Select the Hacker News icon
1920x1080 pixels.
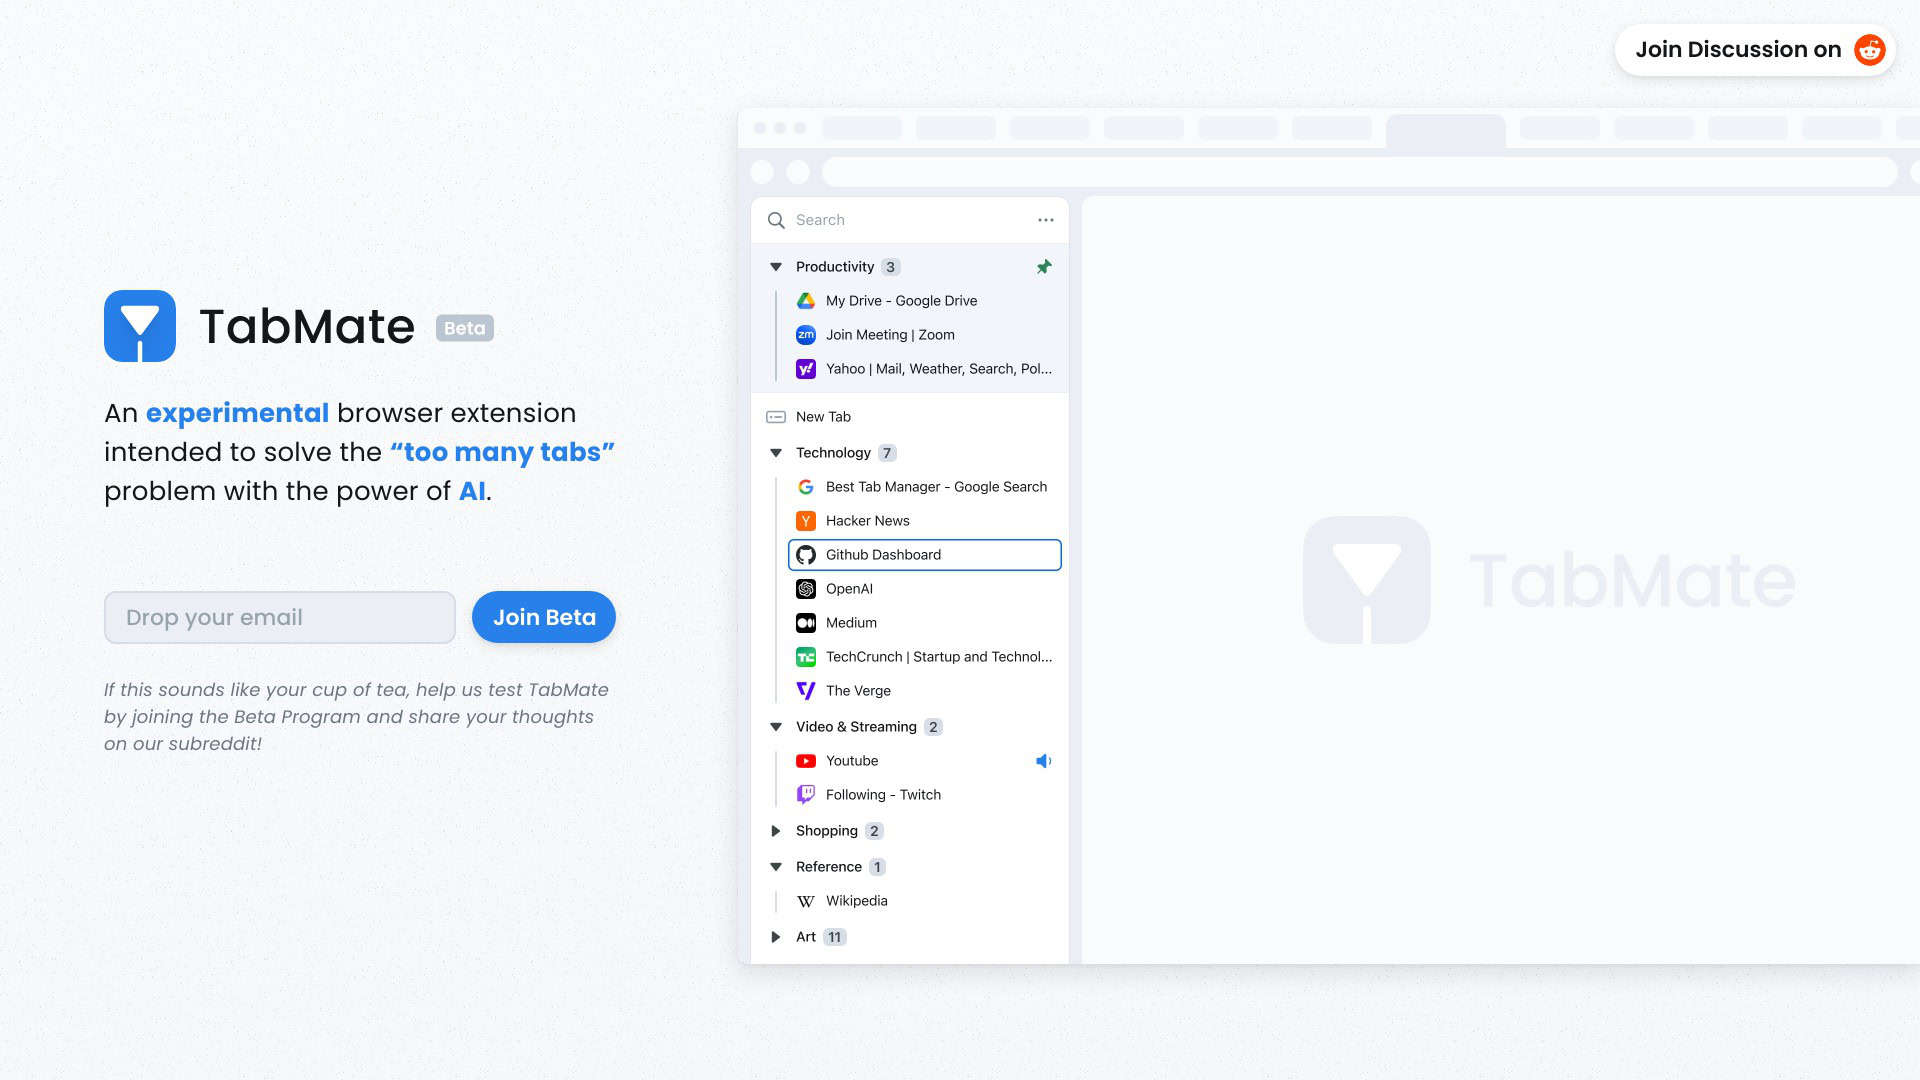click(806, 520)
